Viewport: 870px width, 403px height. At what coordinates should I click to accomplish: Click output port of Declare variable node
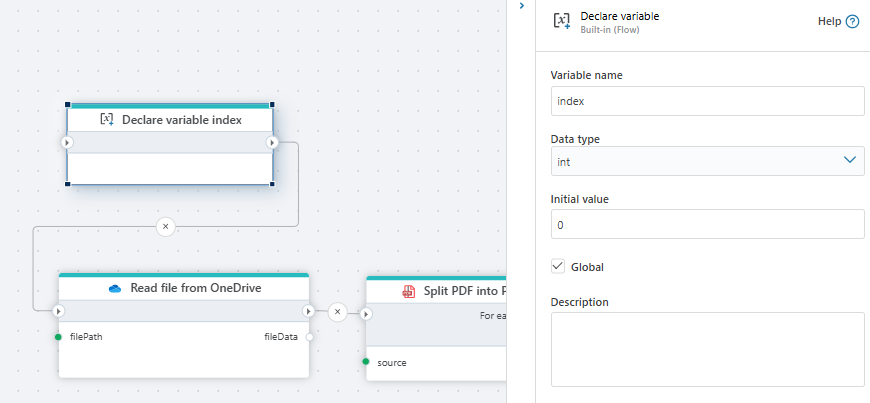[x=272, y=143]
